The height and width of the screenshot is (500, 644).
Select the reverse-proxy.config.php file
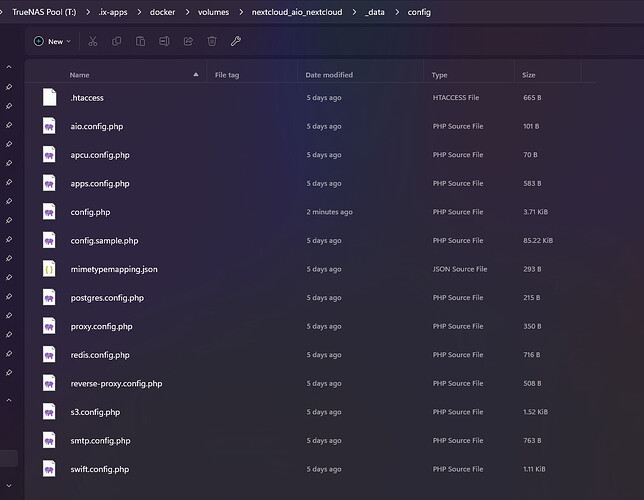116,383
